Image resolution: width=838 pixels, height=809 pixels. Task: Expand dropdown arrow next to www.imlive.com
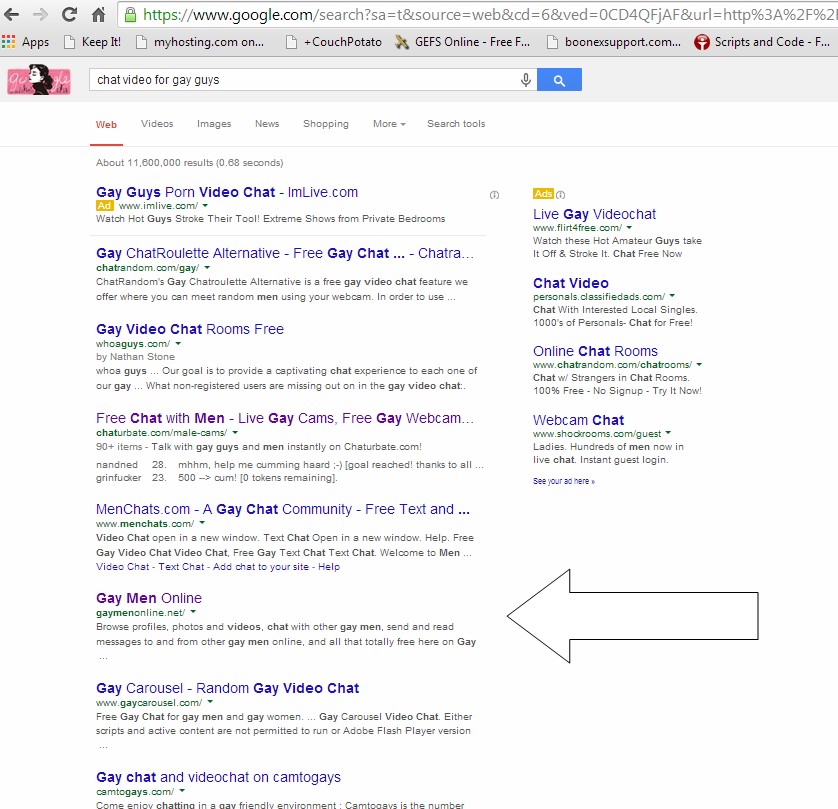[x=205, y=206]
